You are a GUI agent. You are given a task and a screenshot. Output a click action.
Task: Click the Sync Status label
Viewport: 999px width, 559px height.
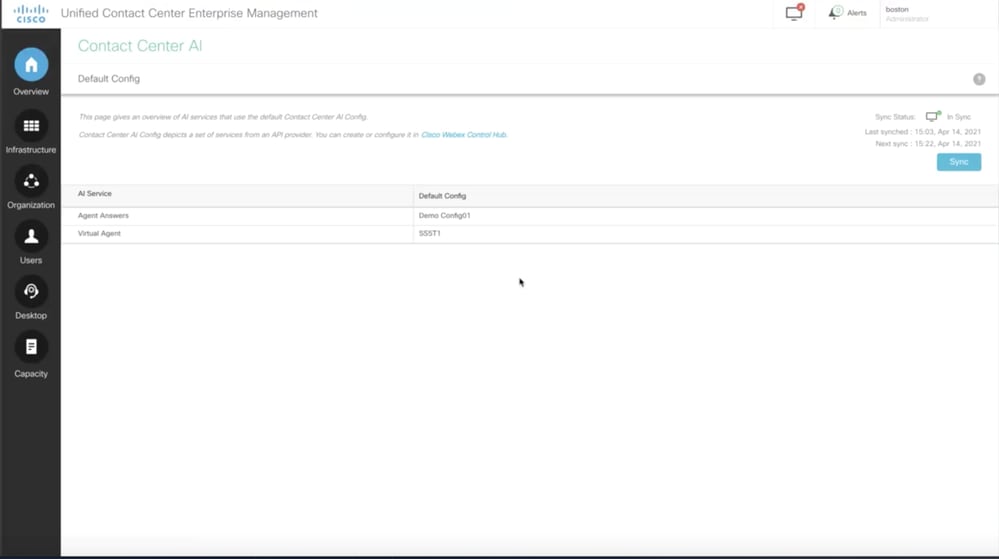click(x=895, y=117)
